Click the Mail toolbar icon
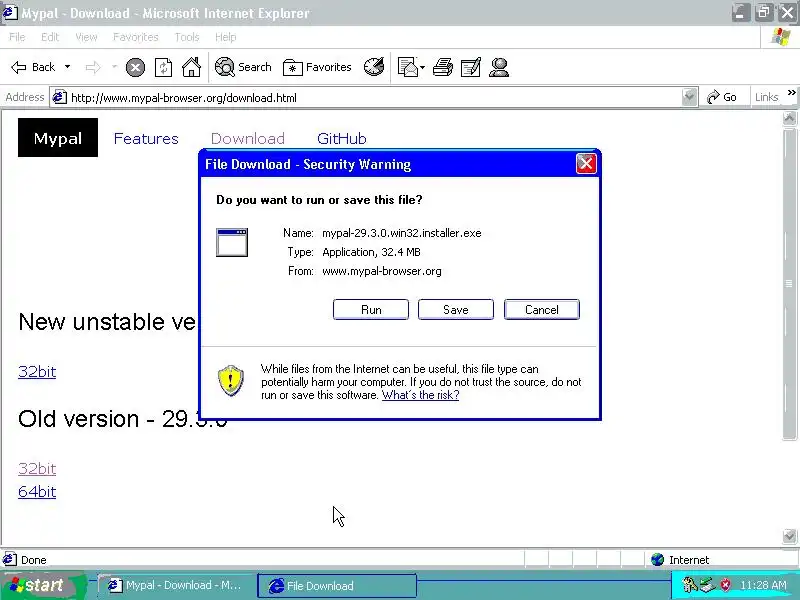 click(408, 67)
